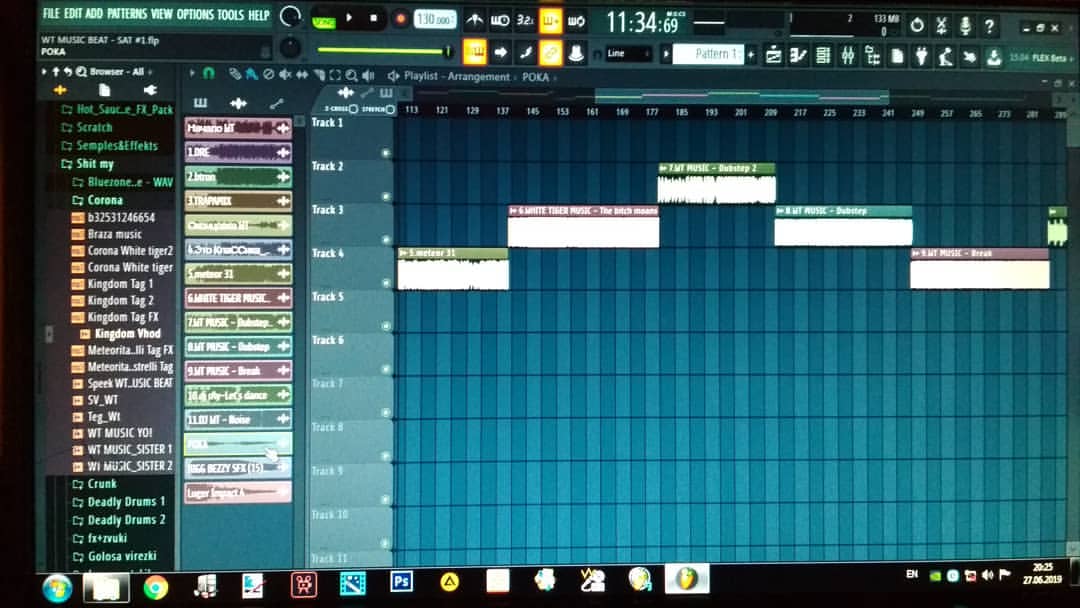Select the playlist Zoom tool icon
This screenshot has width=1080, height=608.
pyautogui.click(x=351, y=75)
